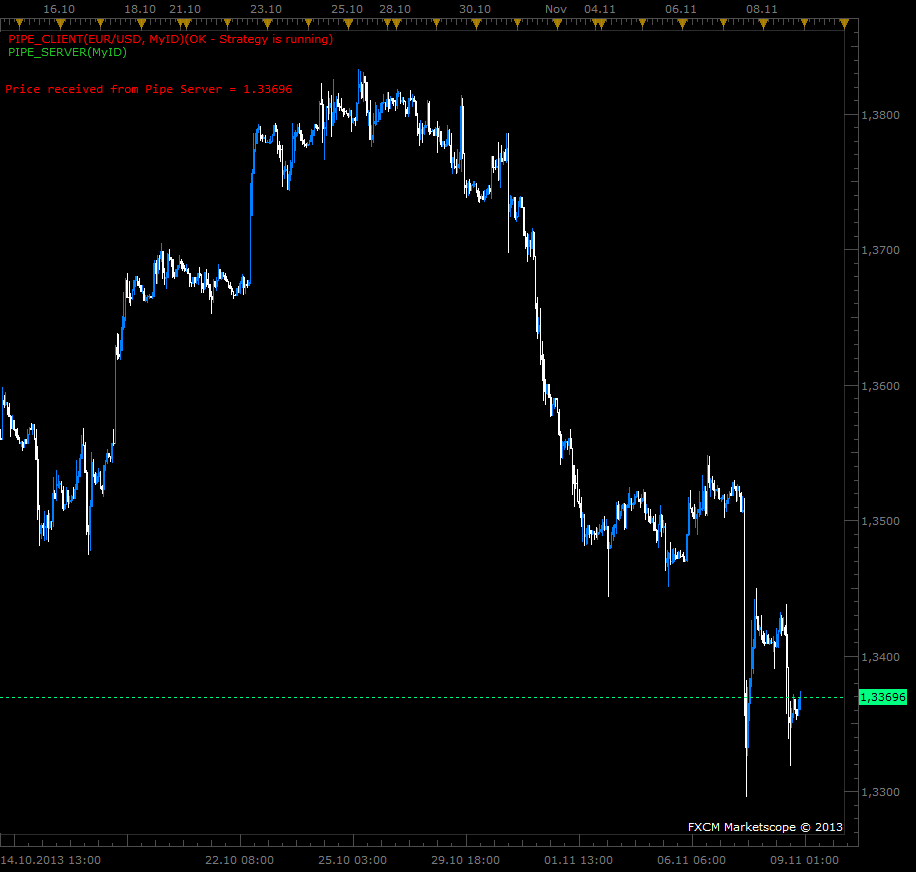Click the 1,3700 price axis label

(x=880, y=250)
